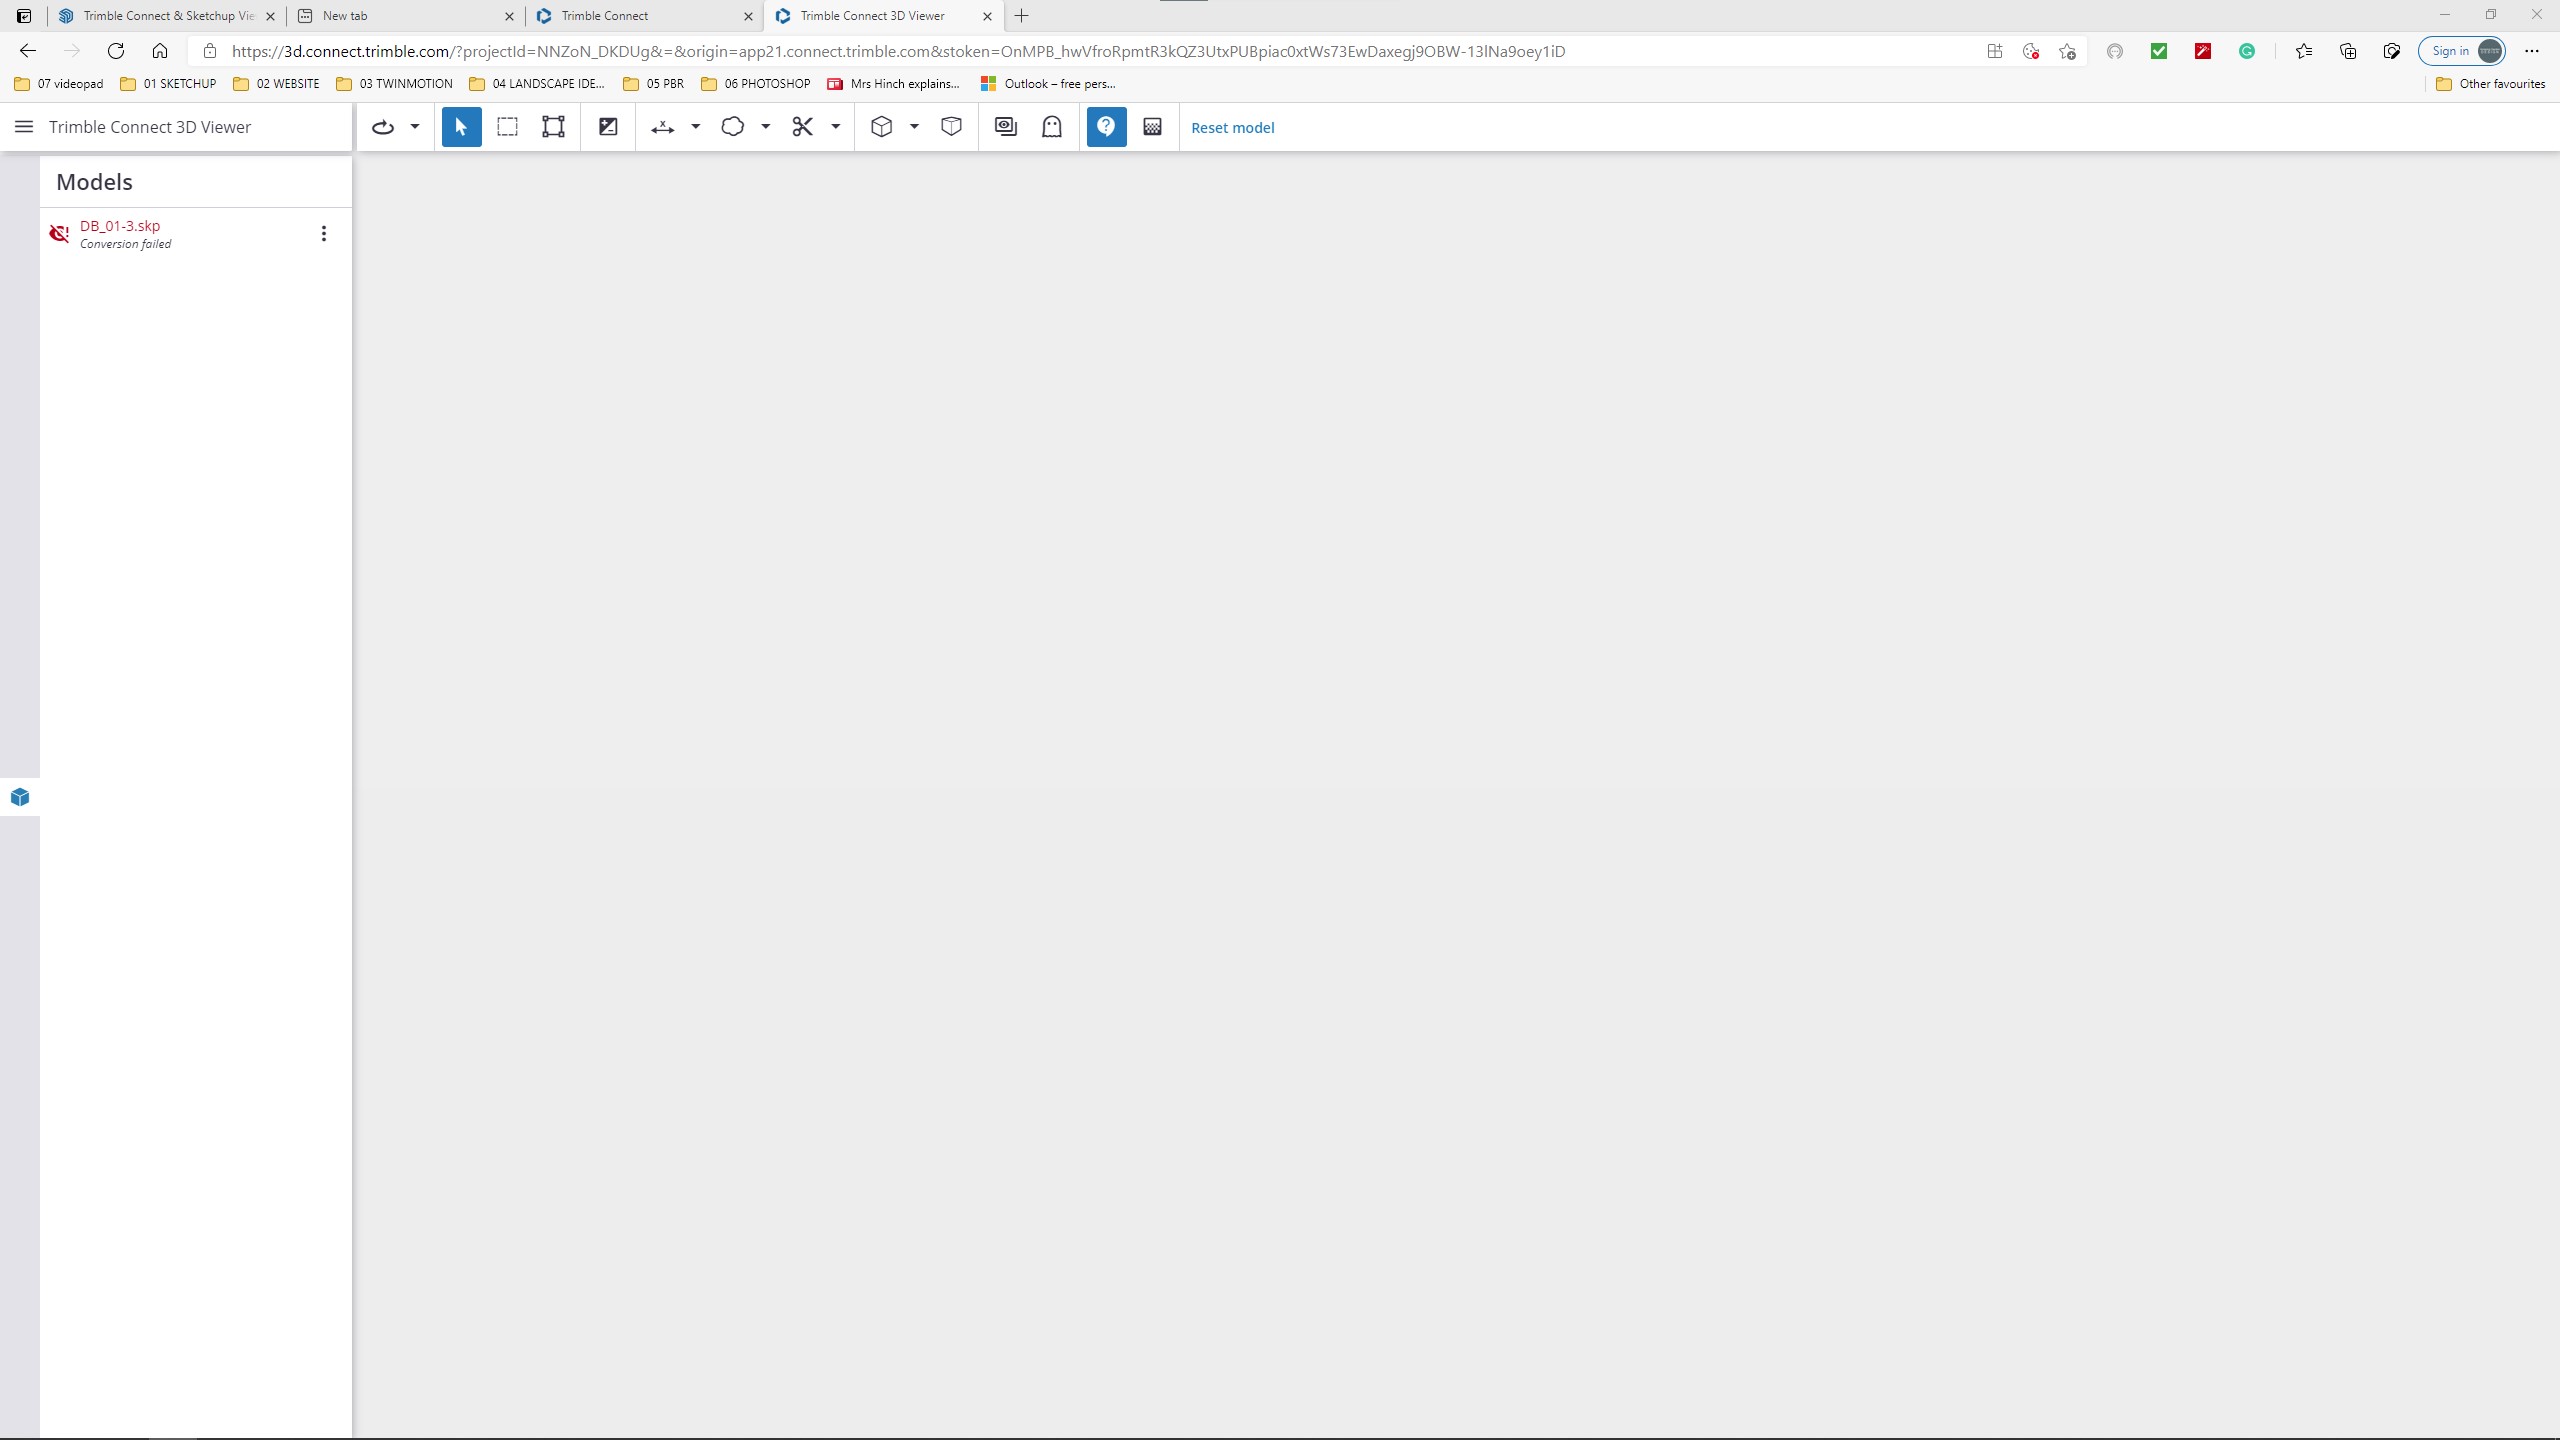Click the cookies blocked icon in address bar
Image resolution: width=2560 pixels, height=1440 pixels.
(2031, 51)
